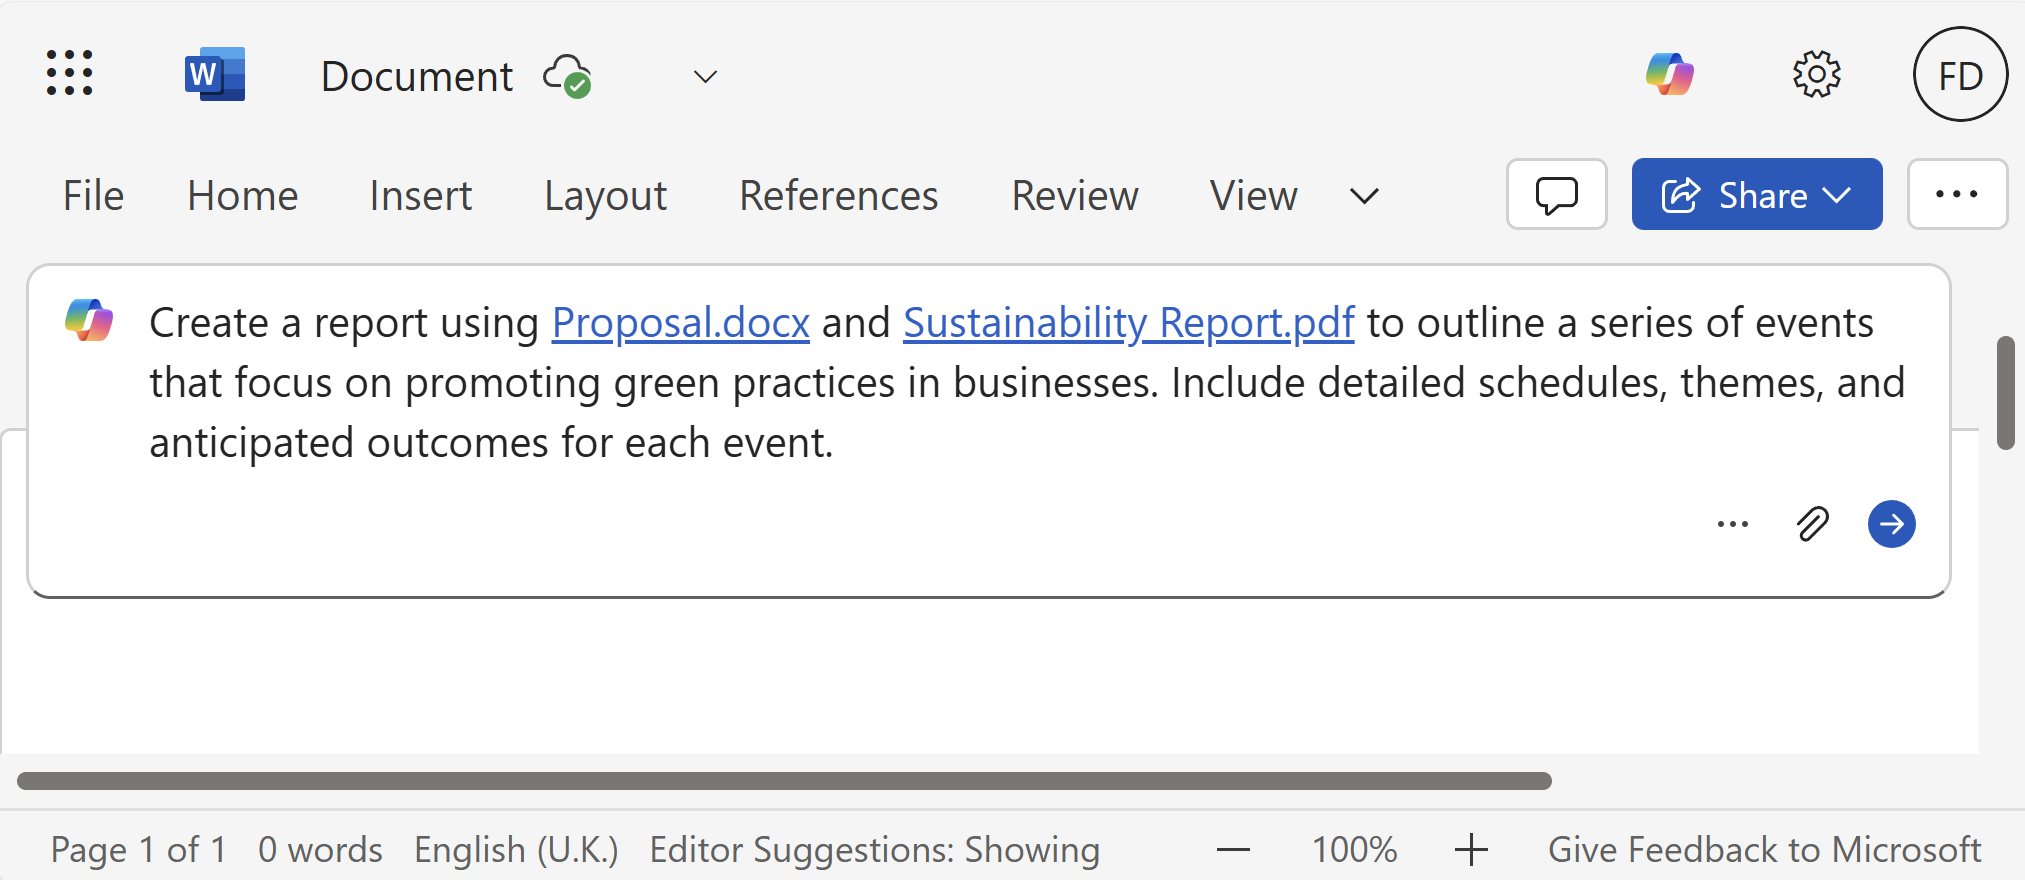Screen dimensions: 2025x880
Task: Switch to the References tab
Action: point(839,196)
